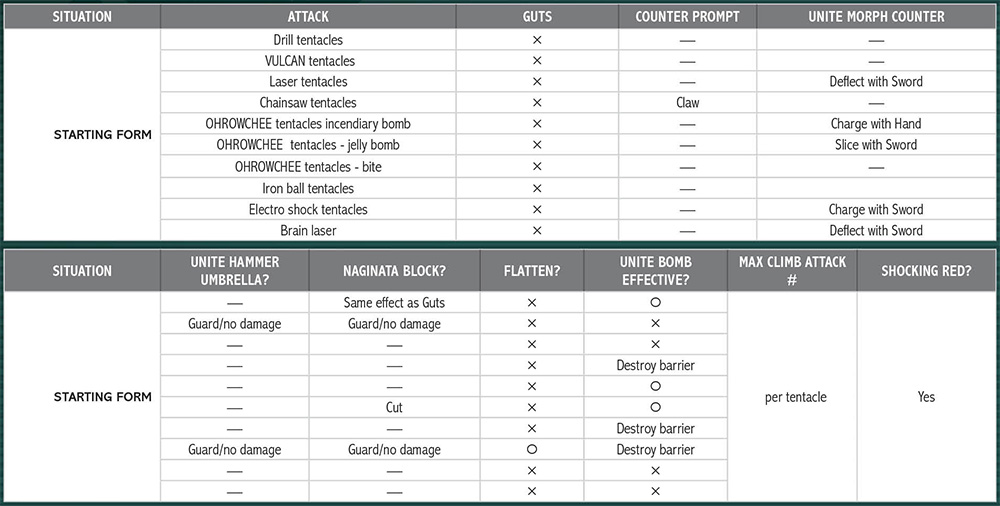Click the UNITE MORPH COUNTER header
The width and height of the screenshot is (1000, 506).
pos(876,17)
